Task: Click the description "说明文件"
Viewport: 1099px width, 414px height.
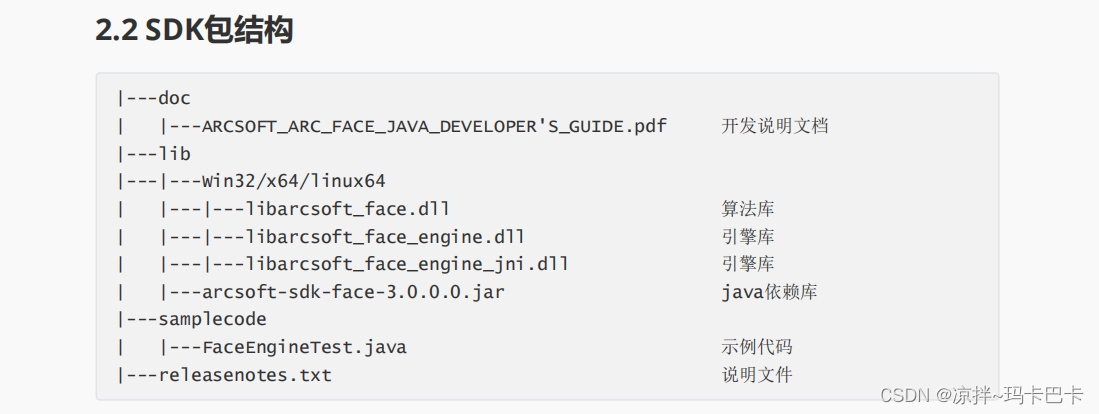Action: pos(757,375)
